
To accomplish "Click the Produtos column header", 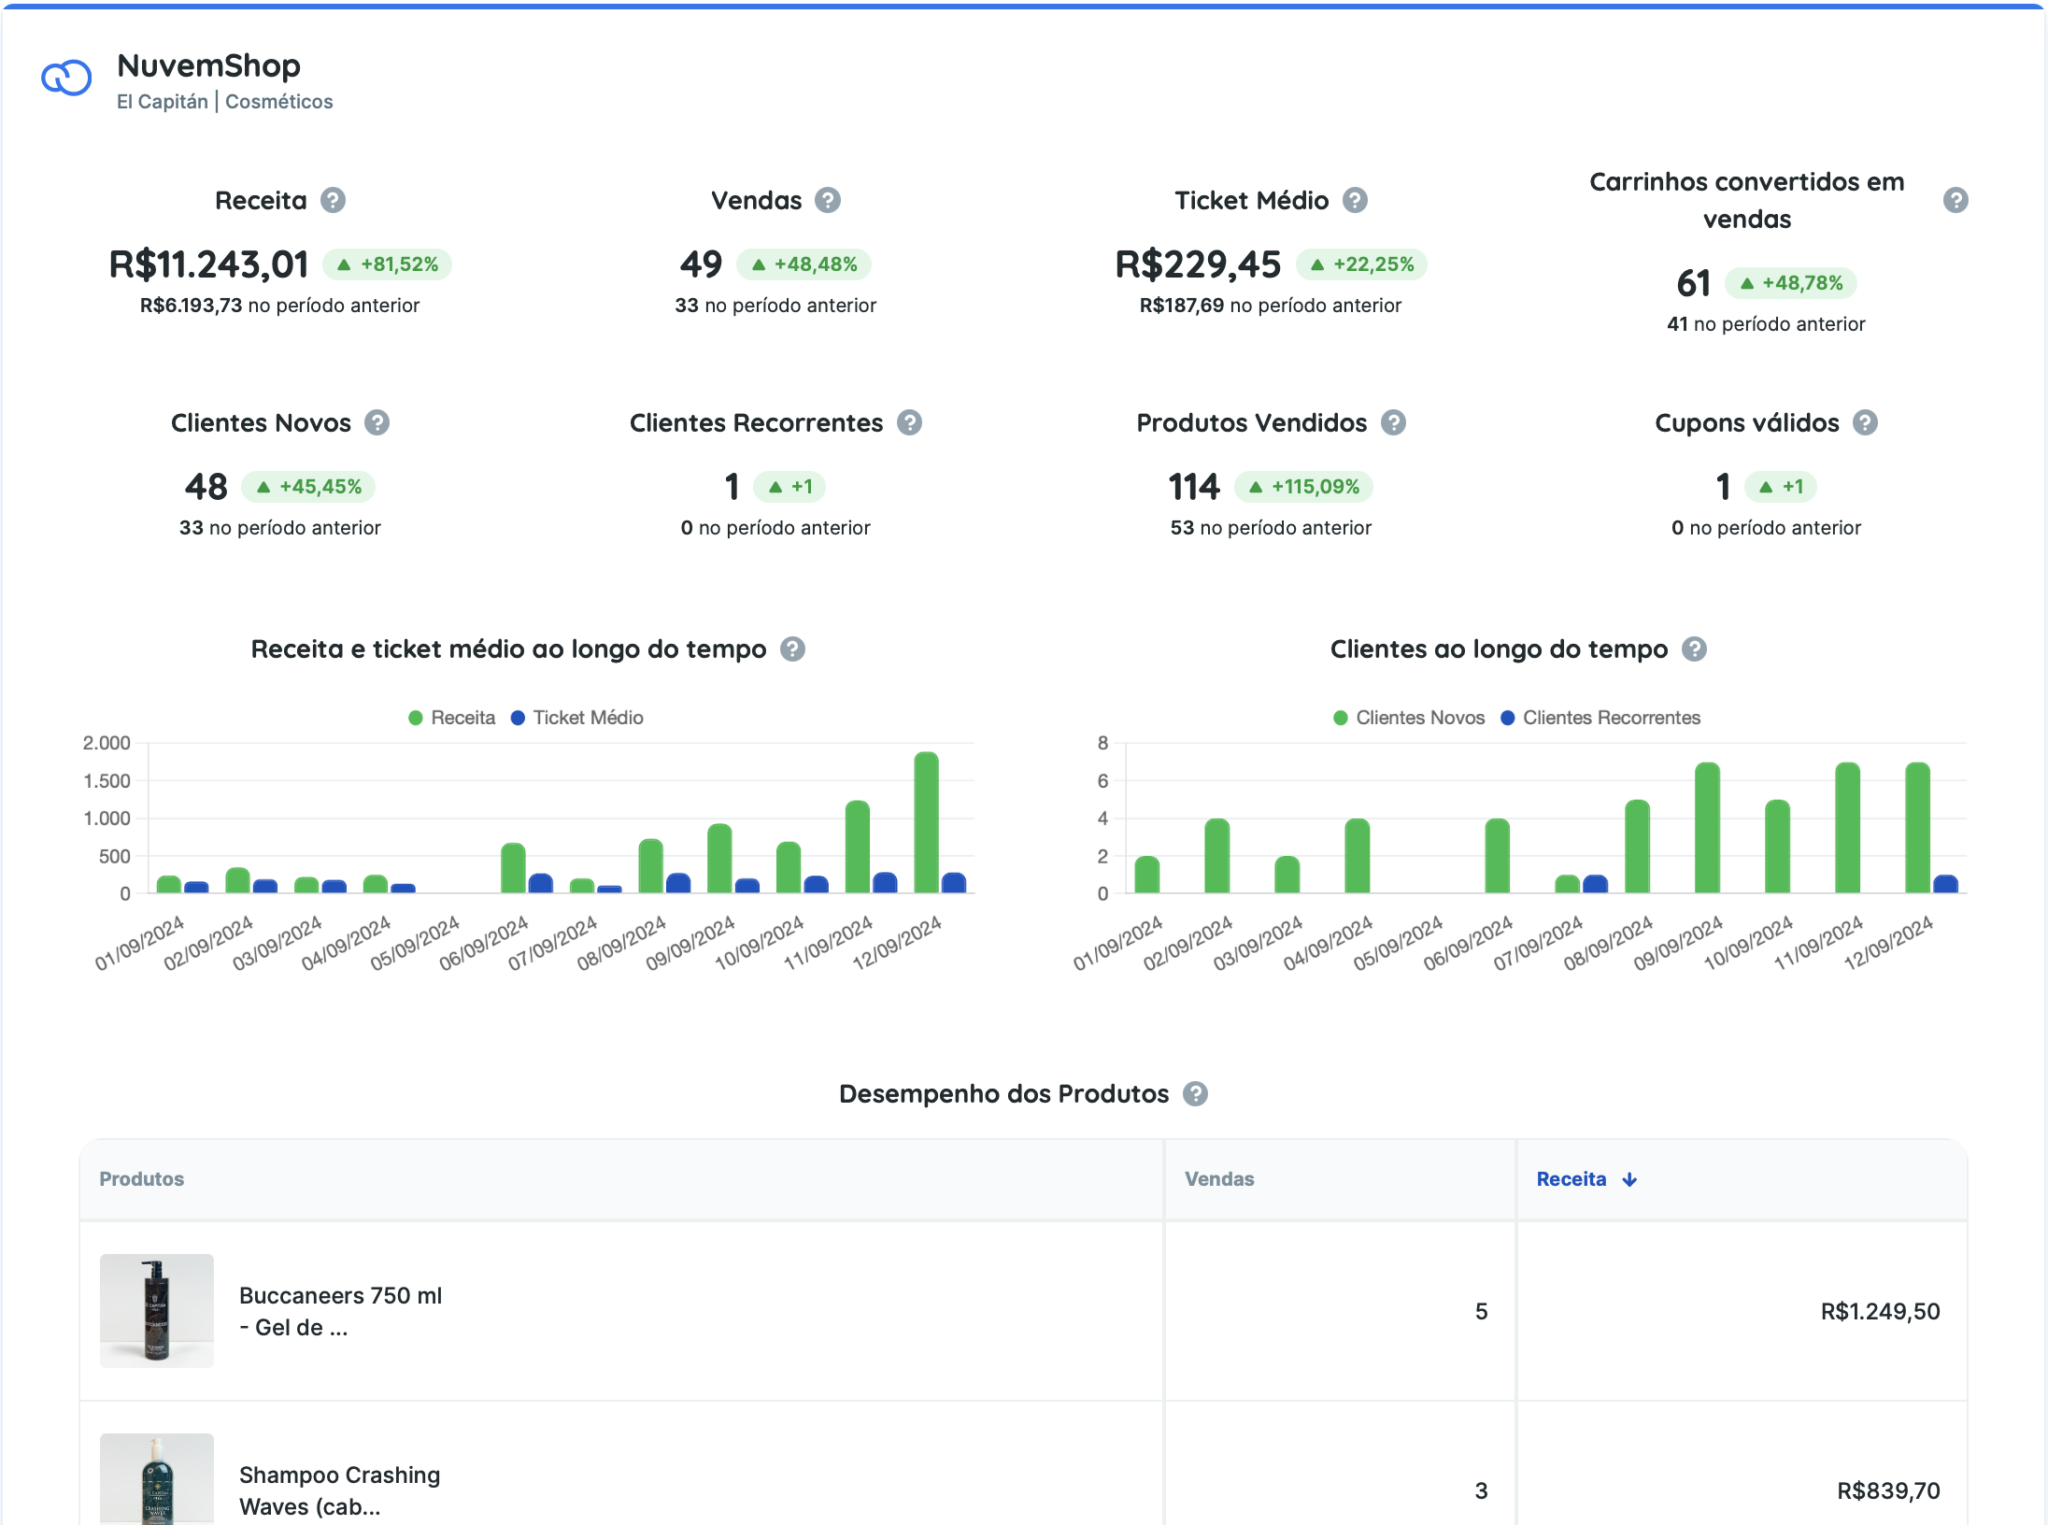I will click(x=141, y=1179).
